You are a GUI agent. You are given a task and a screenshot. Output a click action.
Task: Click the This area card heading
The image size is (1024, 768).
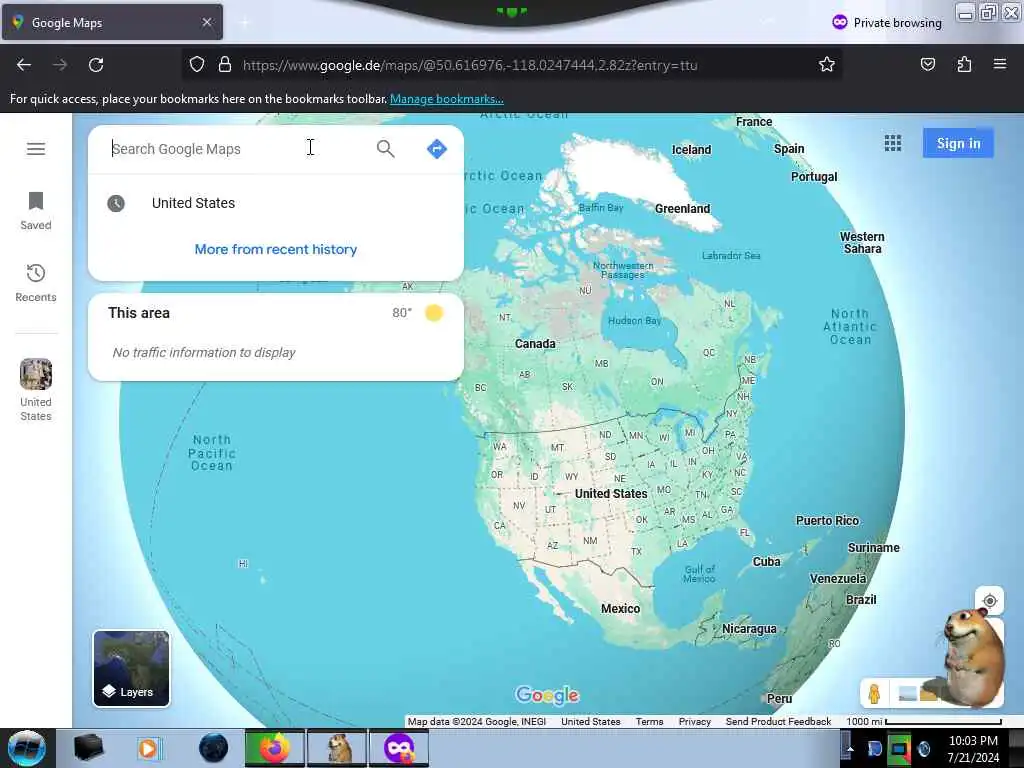(x=139, y=313)
